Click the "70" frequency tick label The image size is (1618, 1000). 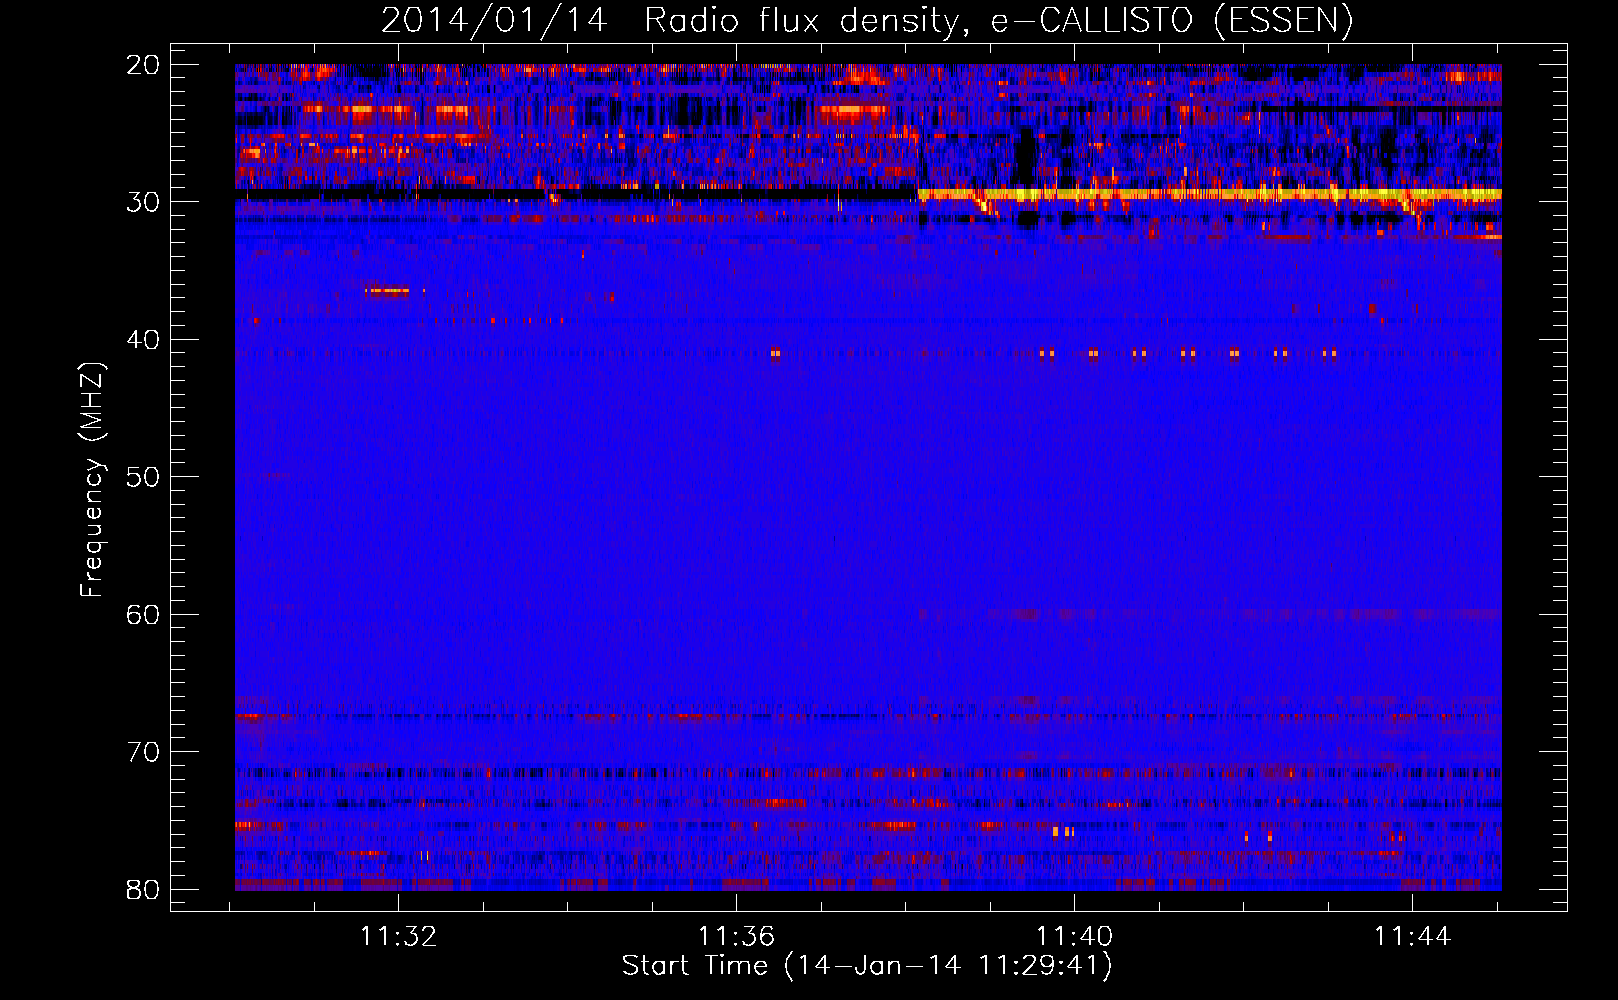click(143, 752)
